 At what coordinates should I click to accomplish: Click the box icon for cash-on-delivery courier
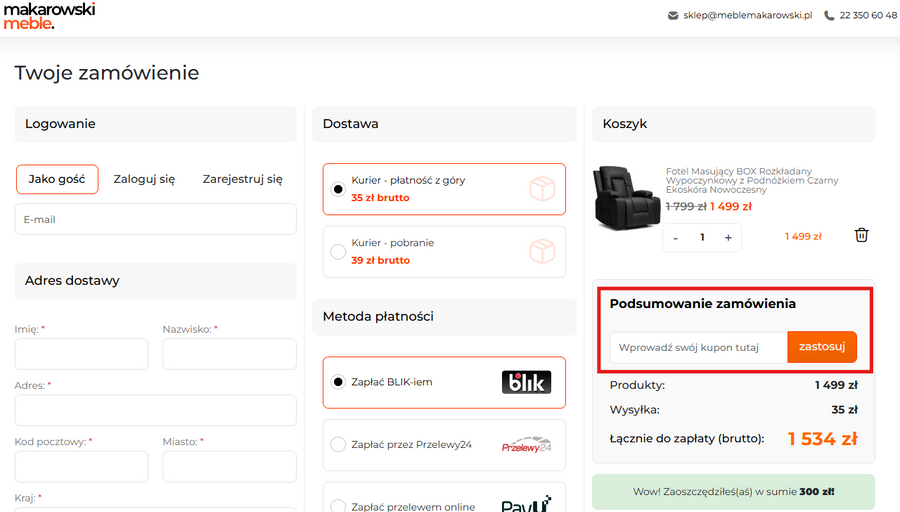click(x=541, y=251)
